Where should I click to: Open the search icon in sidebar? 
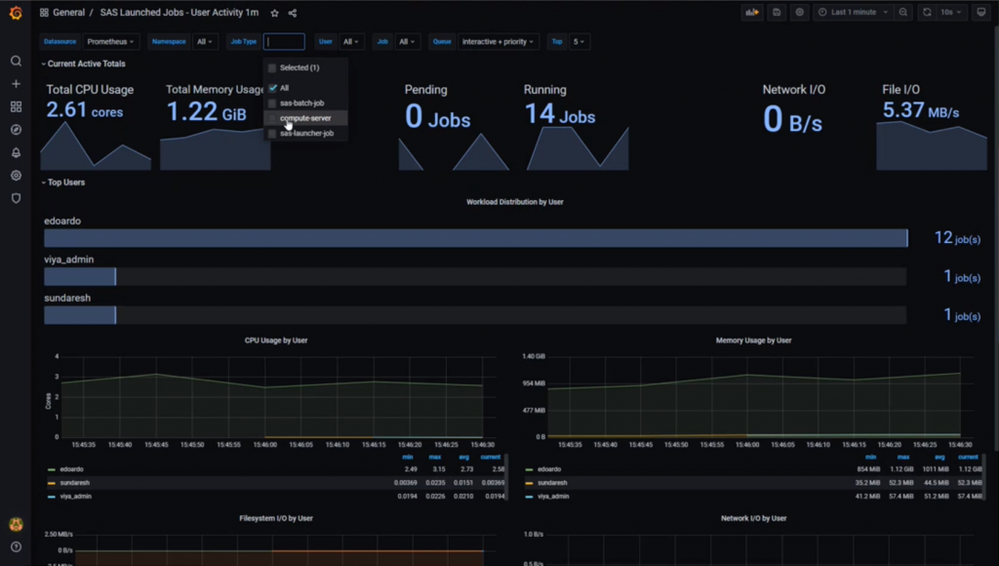pyautogui.click(x=16, y=61)
